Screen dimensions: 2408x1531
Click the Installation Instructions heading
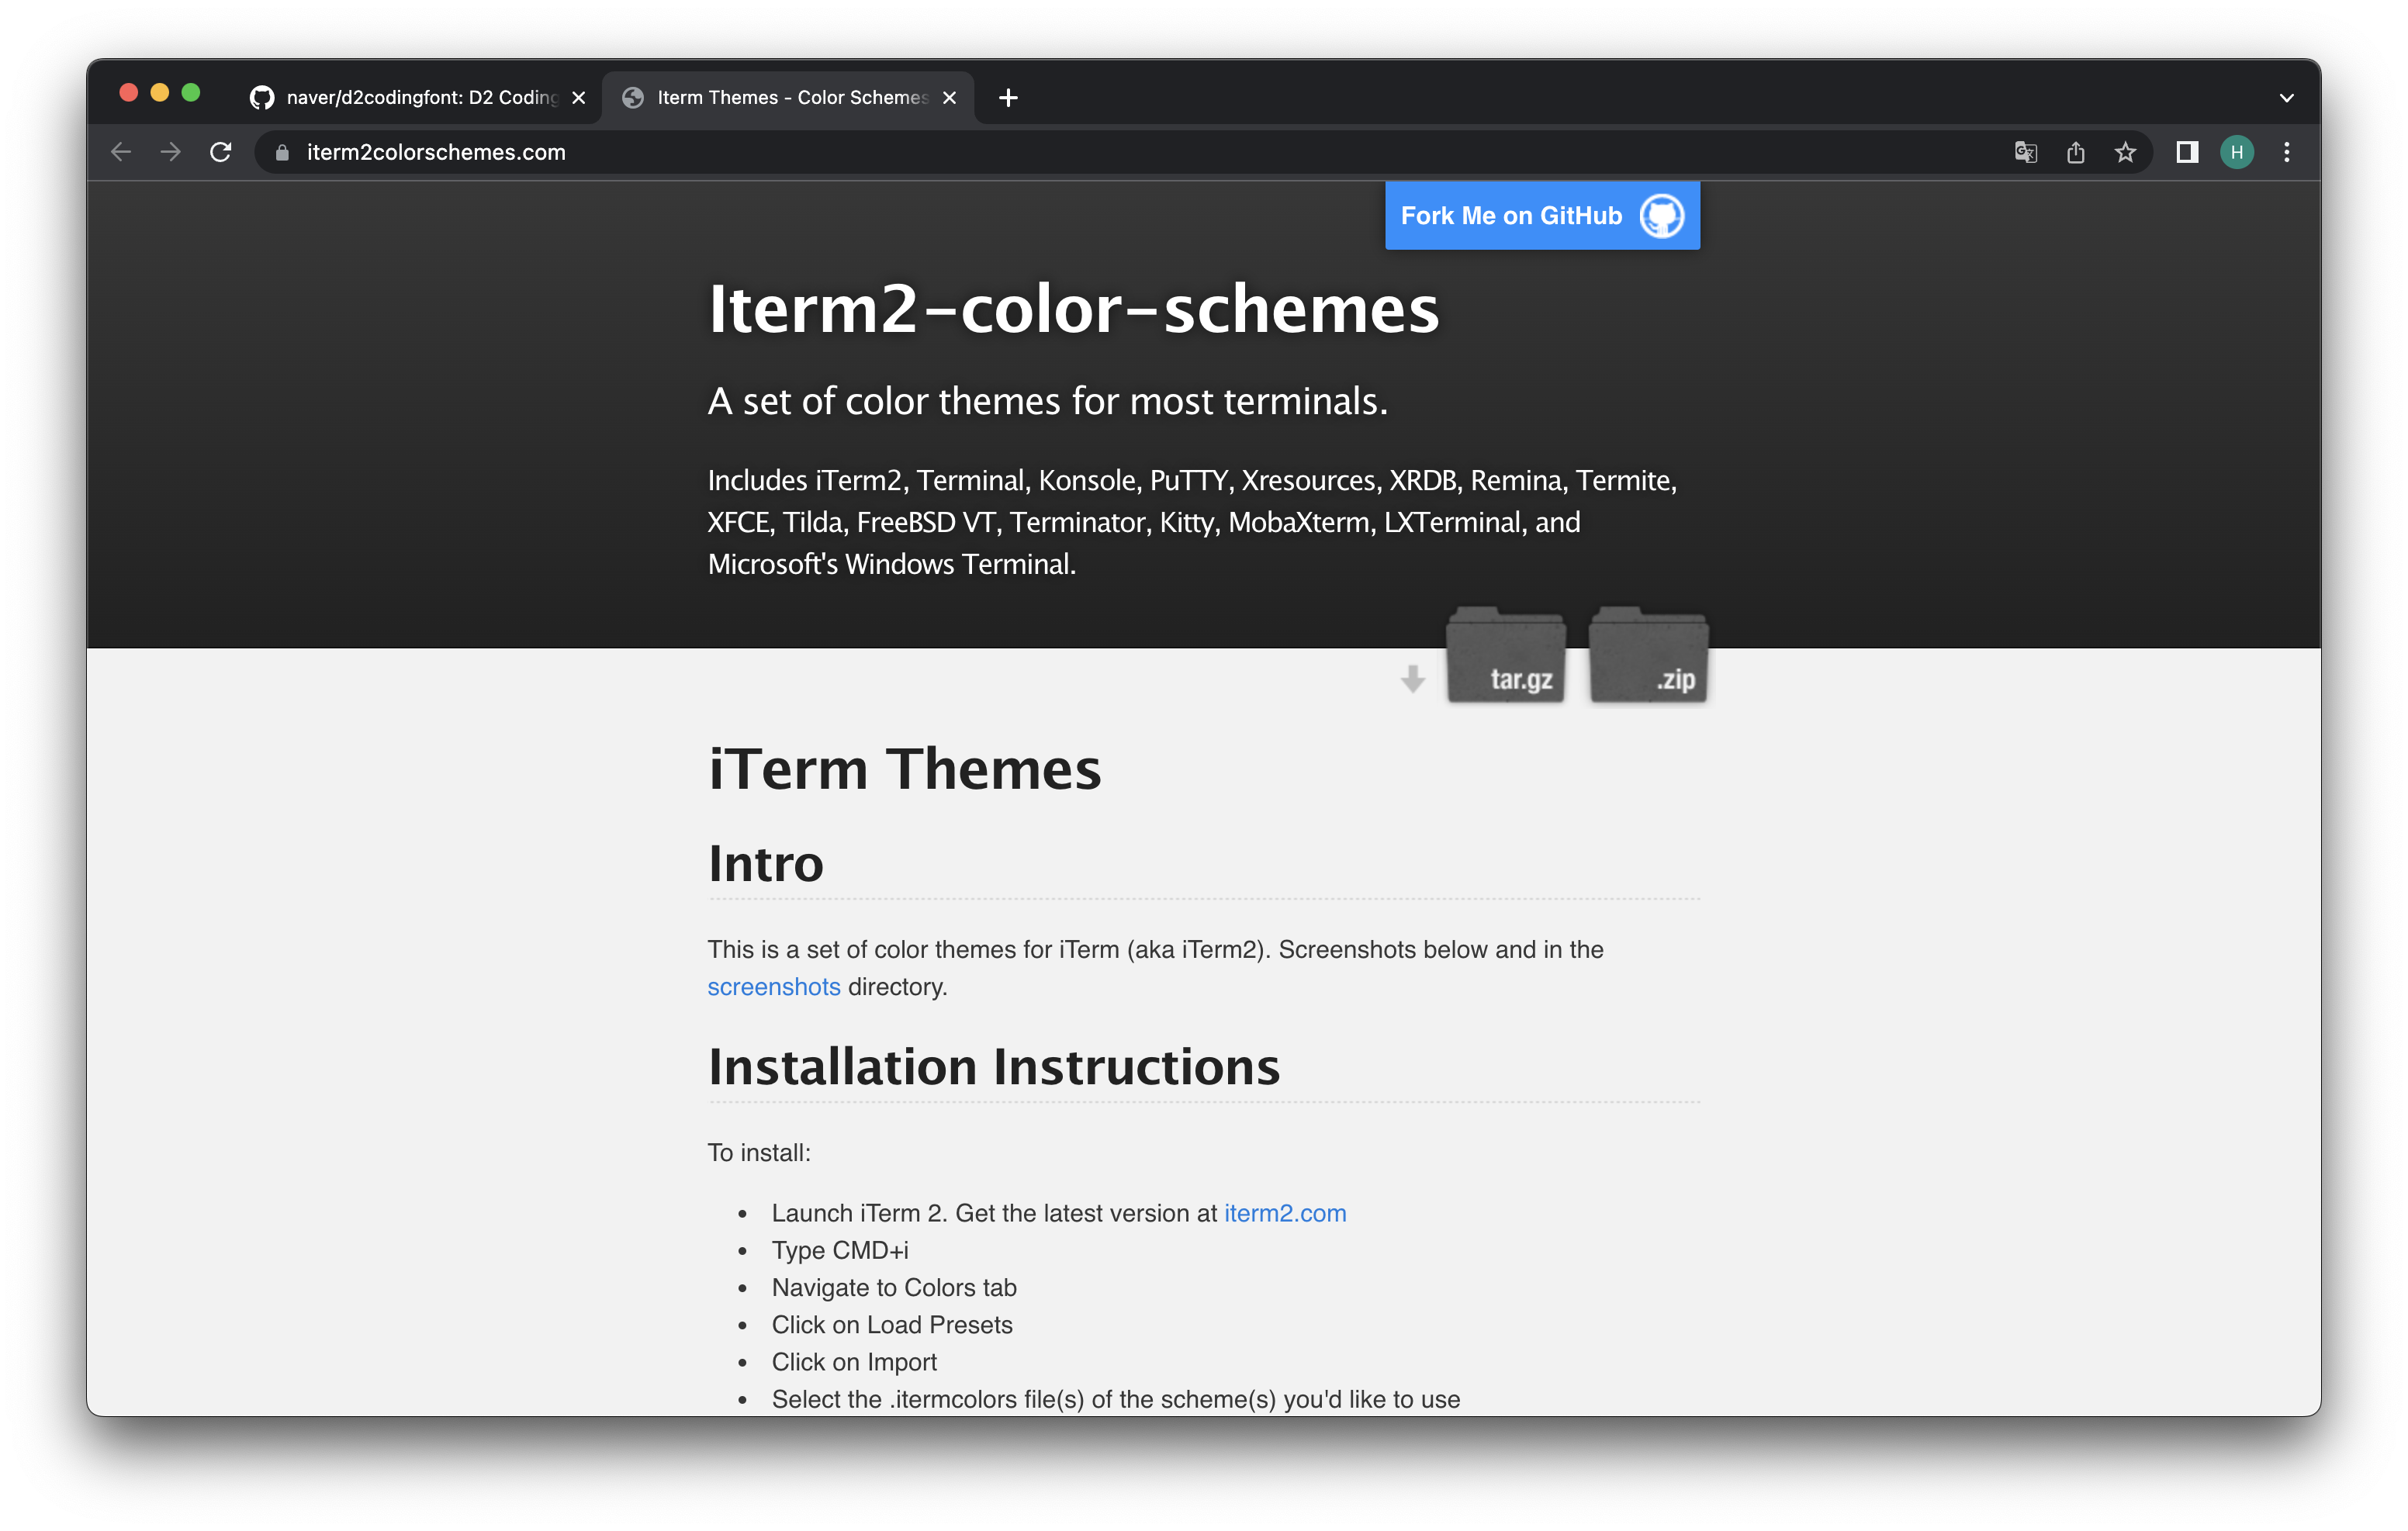pos(994,1066)
